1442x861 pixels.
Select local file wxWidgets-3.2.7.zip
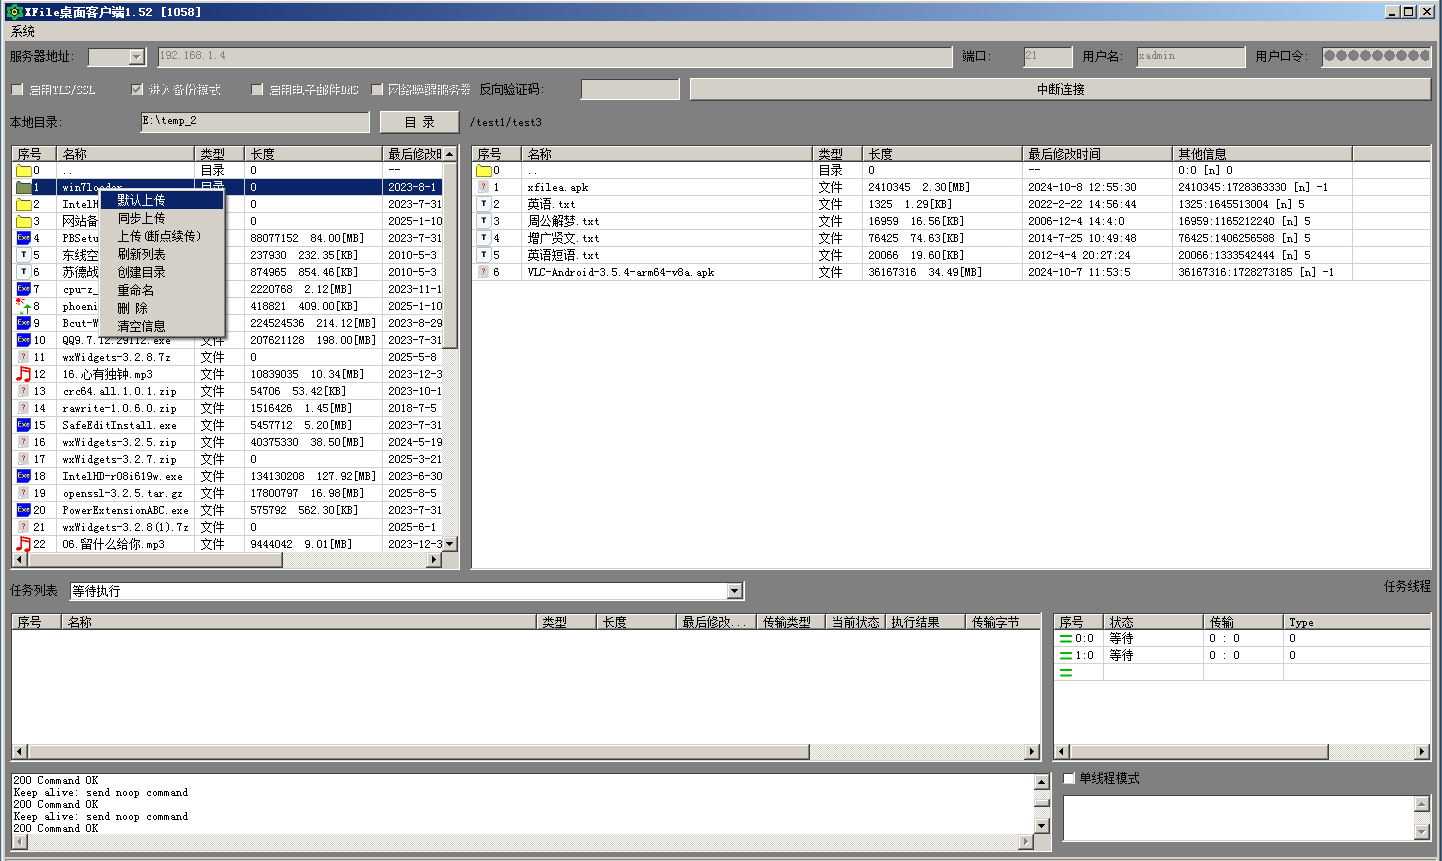click(119, 459)
